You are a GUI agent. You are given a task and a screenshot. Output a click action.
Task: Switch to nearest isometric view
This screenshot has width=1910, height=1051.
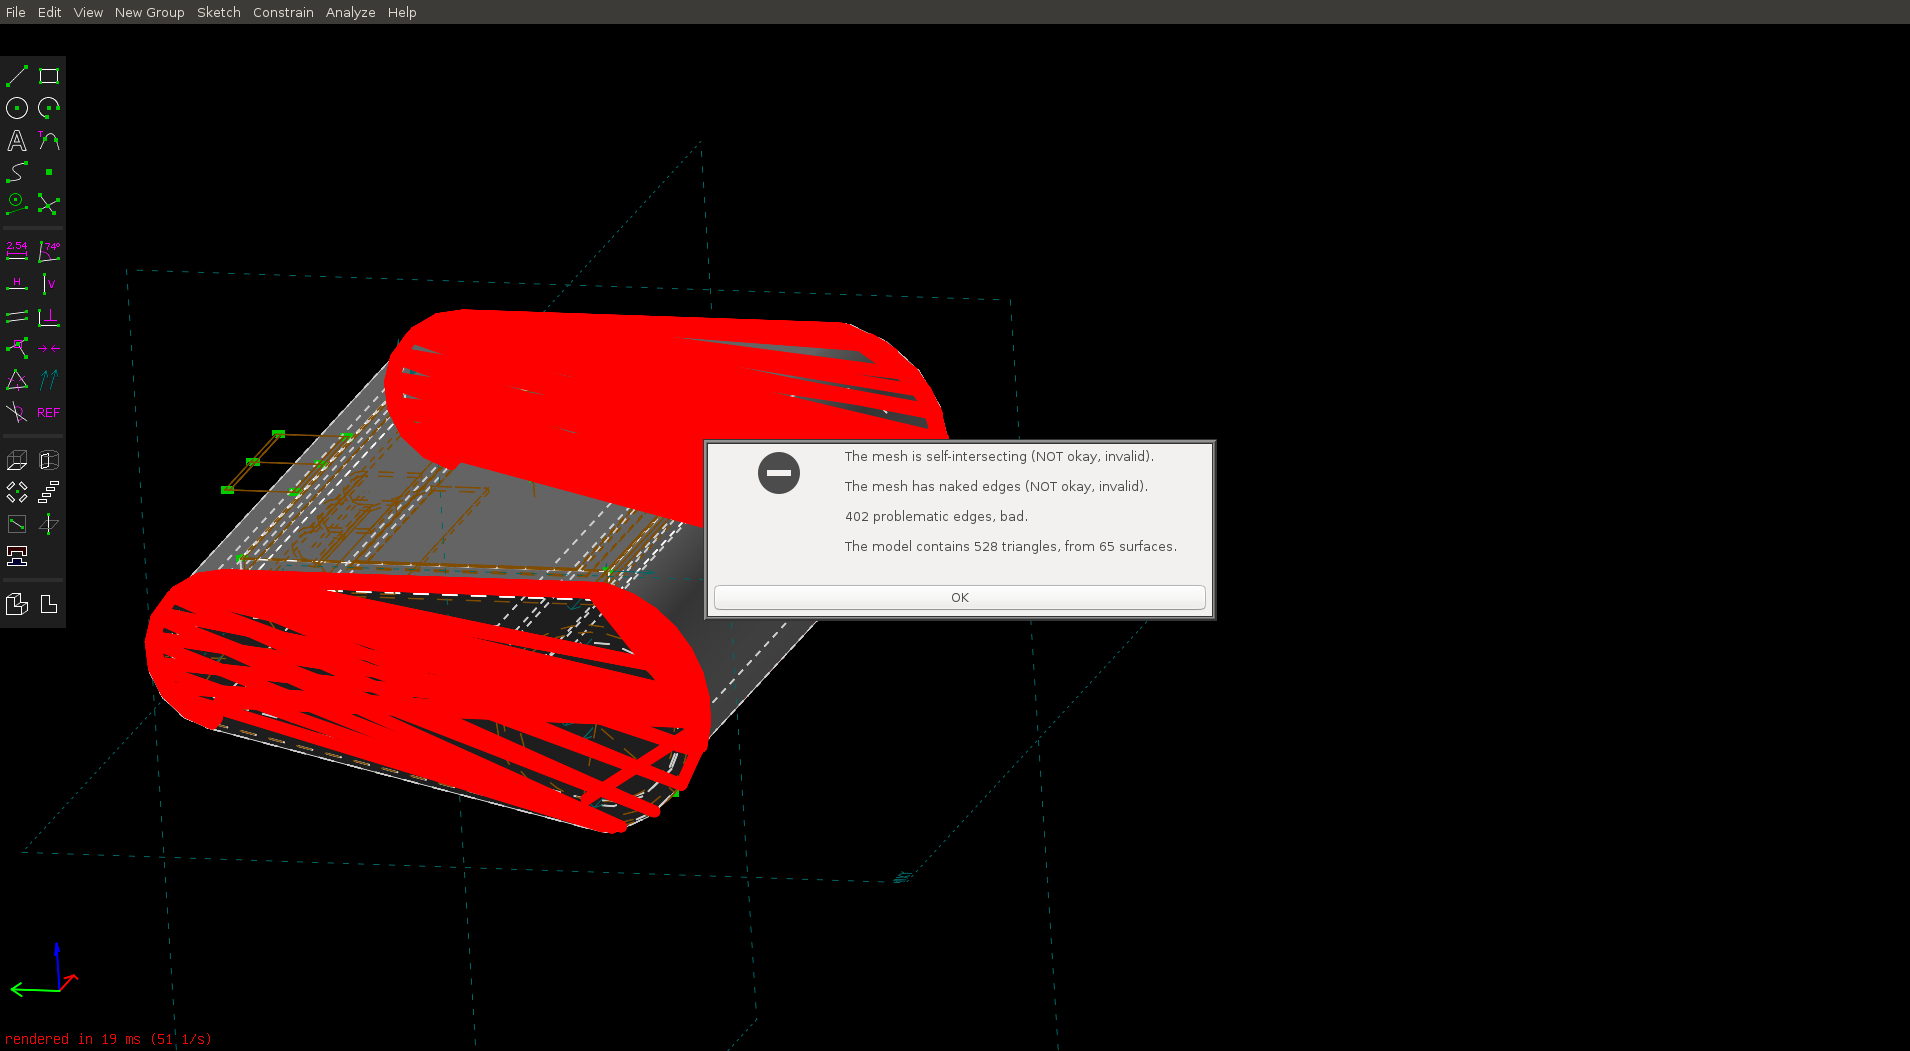[17, 604]
